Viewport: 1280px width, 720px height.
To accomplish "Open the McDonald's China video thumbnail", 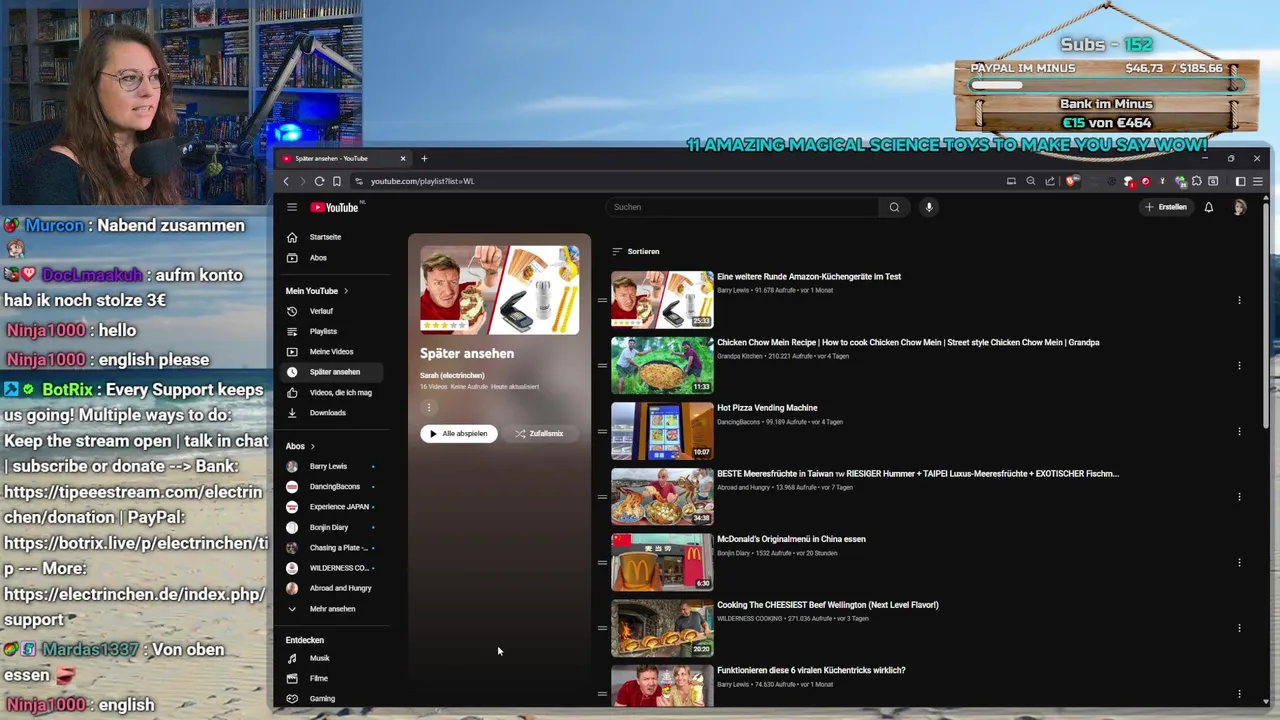I will coord(662,562).
